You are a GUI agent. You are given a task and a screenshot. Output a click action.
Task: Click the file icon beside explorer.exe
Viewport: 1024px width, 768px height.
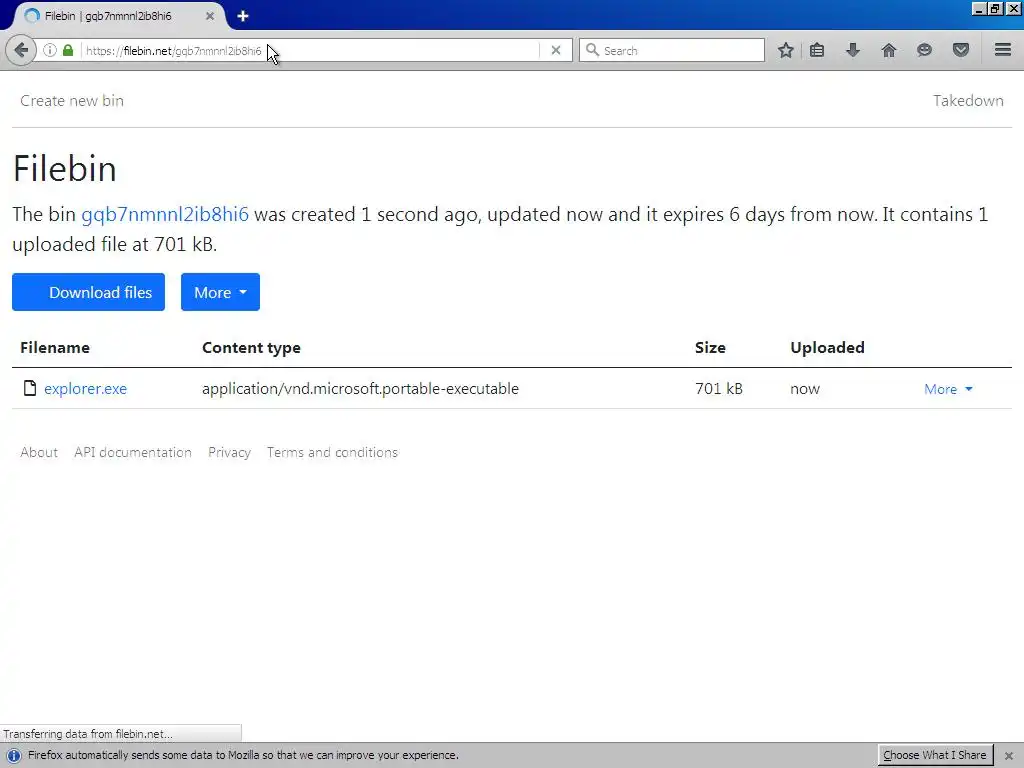click(30, 389)
